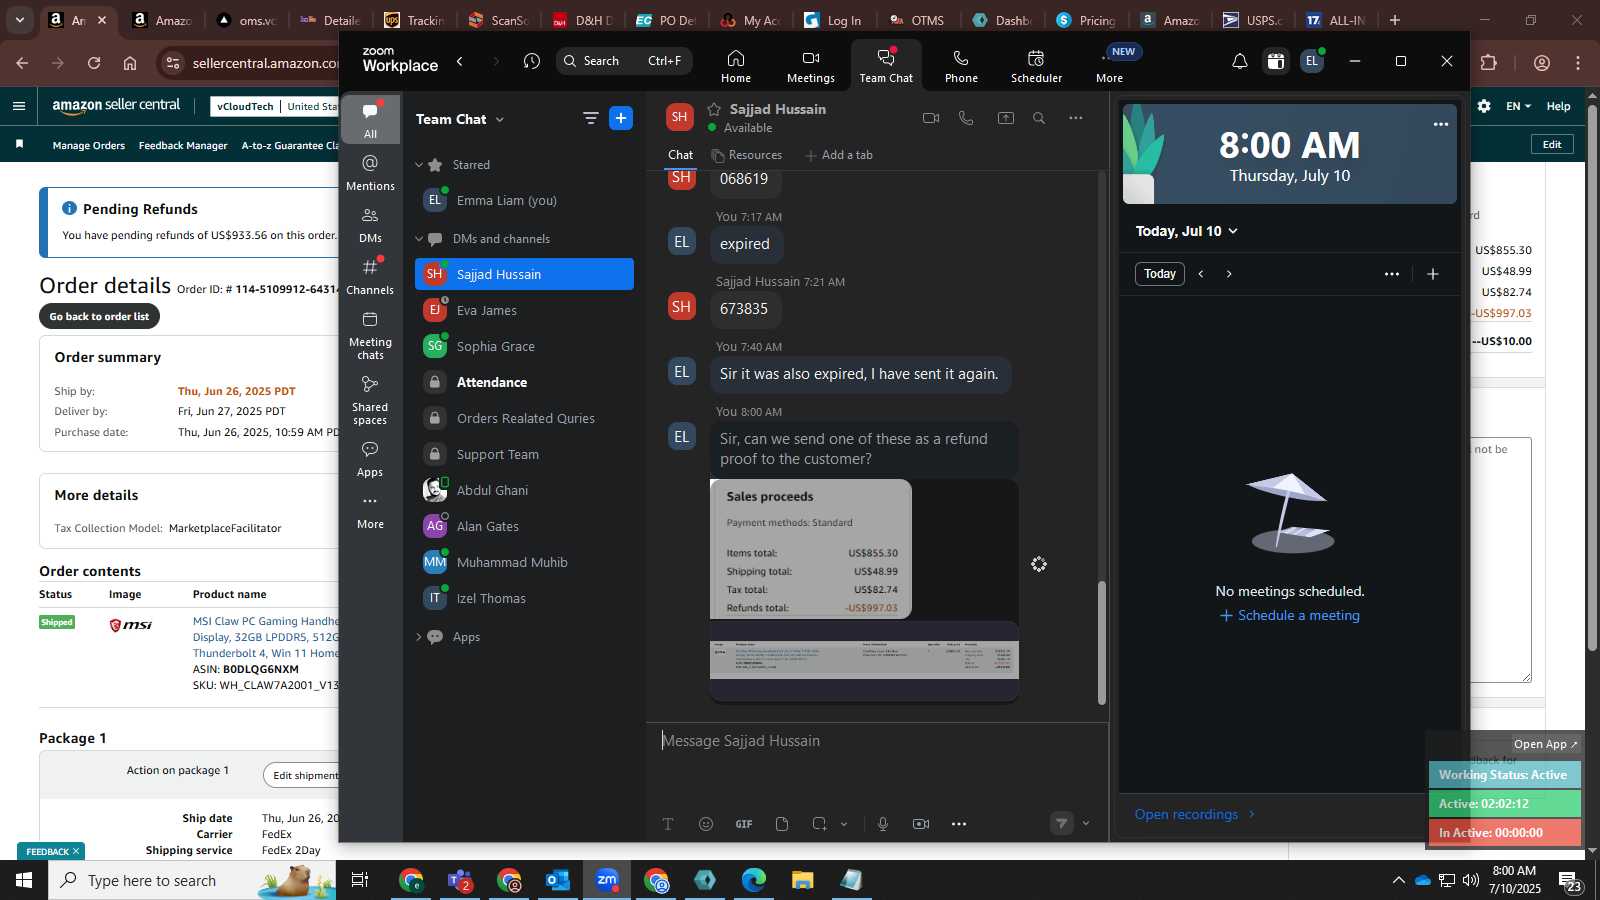Open chat header more options dots
The width and height of the screenshot is (1600, 900).
tap(1075, 118)
